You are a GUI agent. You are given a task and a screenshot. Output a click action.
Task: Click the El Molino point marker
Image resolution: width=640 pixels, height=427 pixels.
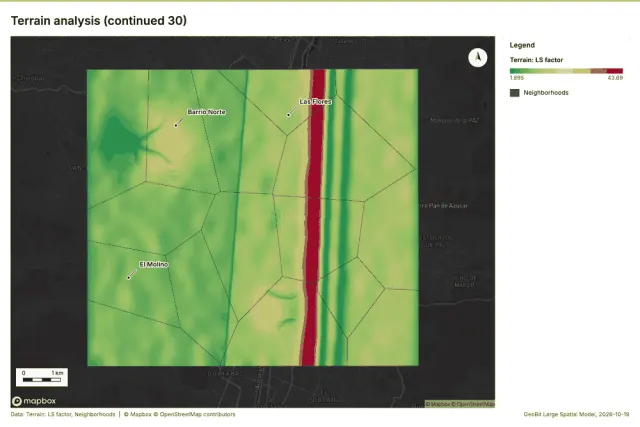tap(129, 278)
